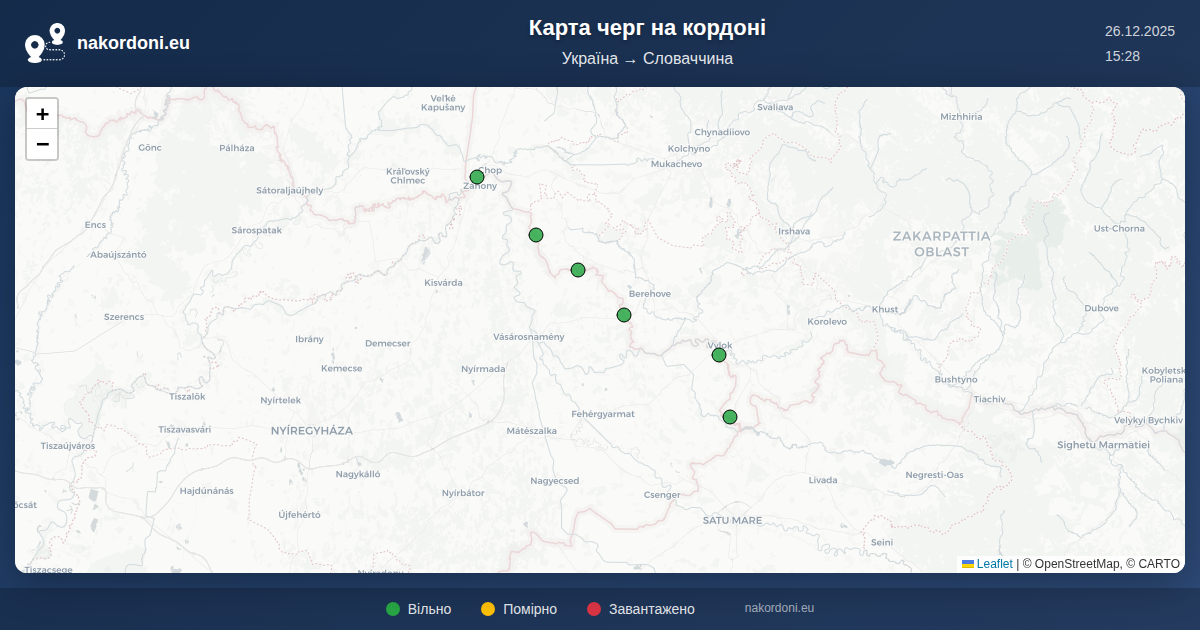Screen dimensions: 1200x630
Task: Click the Leaflet Ukrainian flag icon
Action: coord(968,564)
